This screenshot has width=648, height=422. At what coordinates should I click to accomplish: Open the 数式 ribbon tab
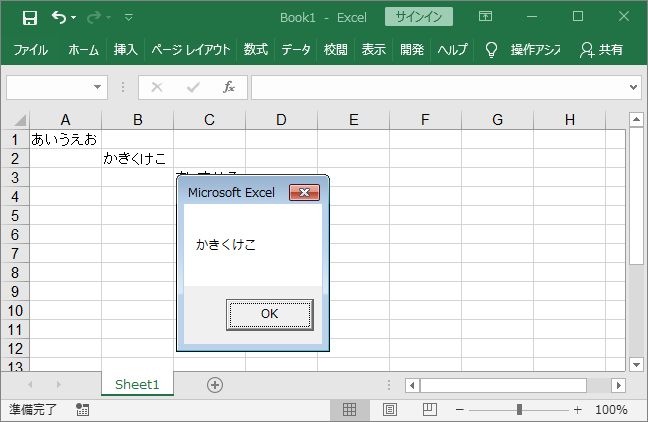(x=255, y=49)
